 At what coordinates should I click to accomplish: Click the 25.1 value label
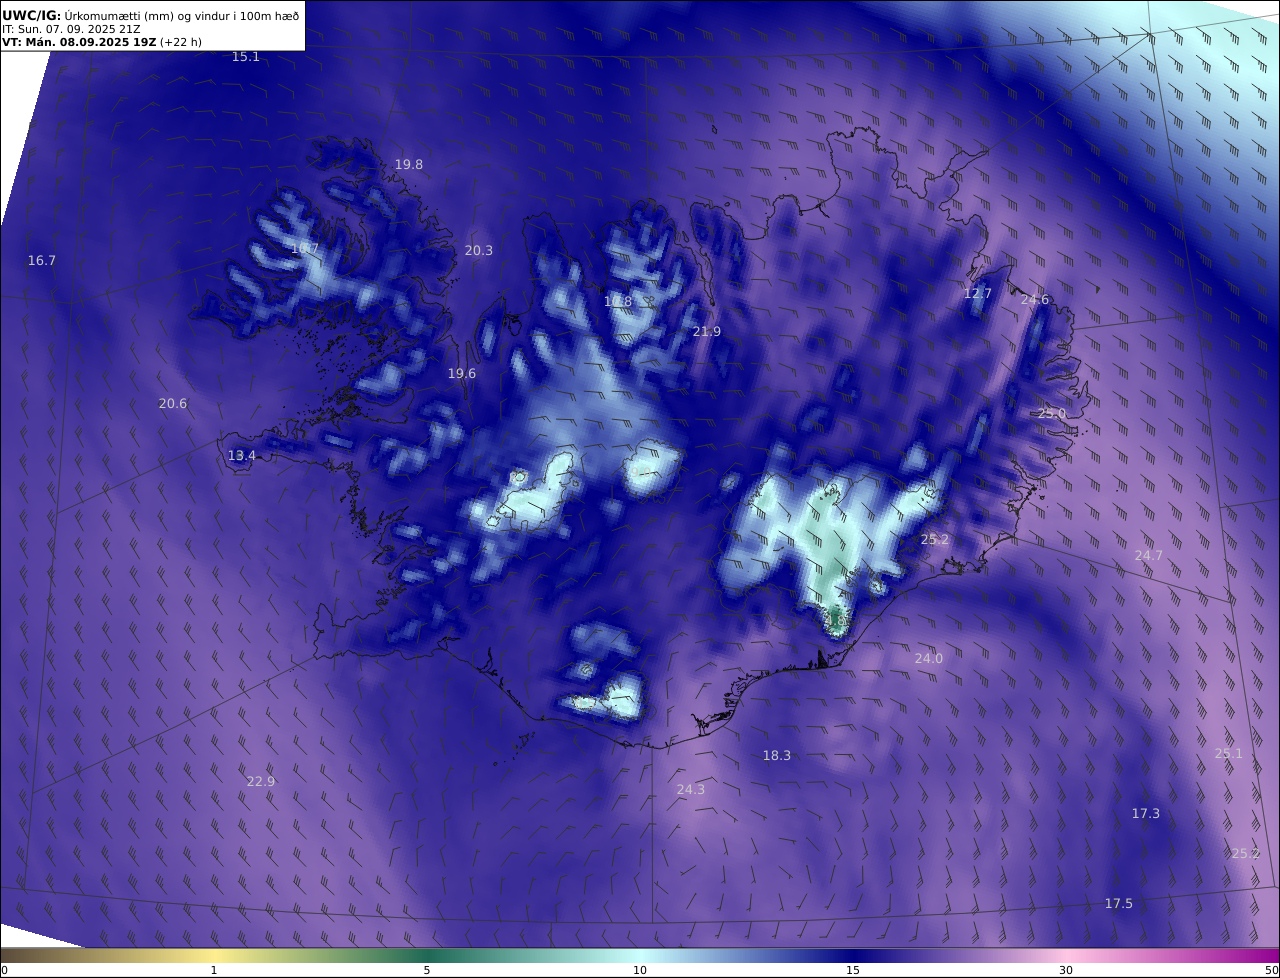1229,753
